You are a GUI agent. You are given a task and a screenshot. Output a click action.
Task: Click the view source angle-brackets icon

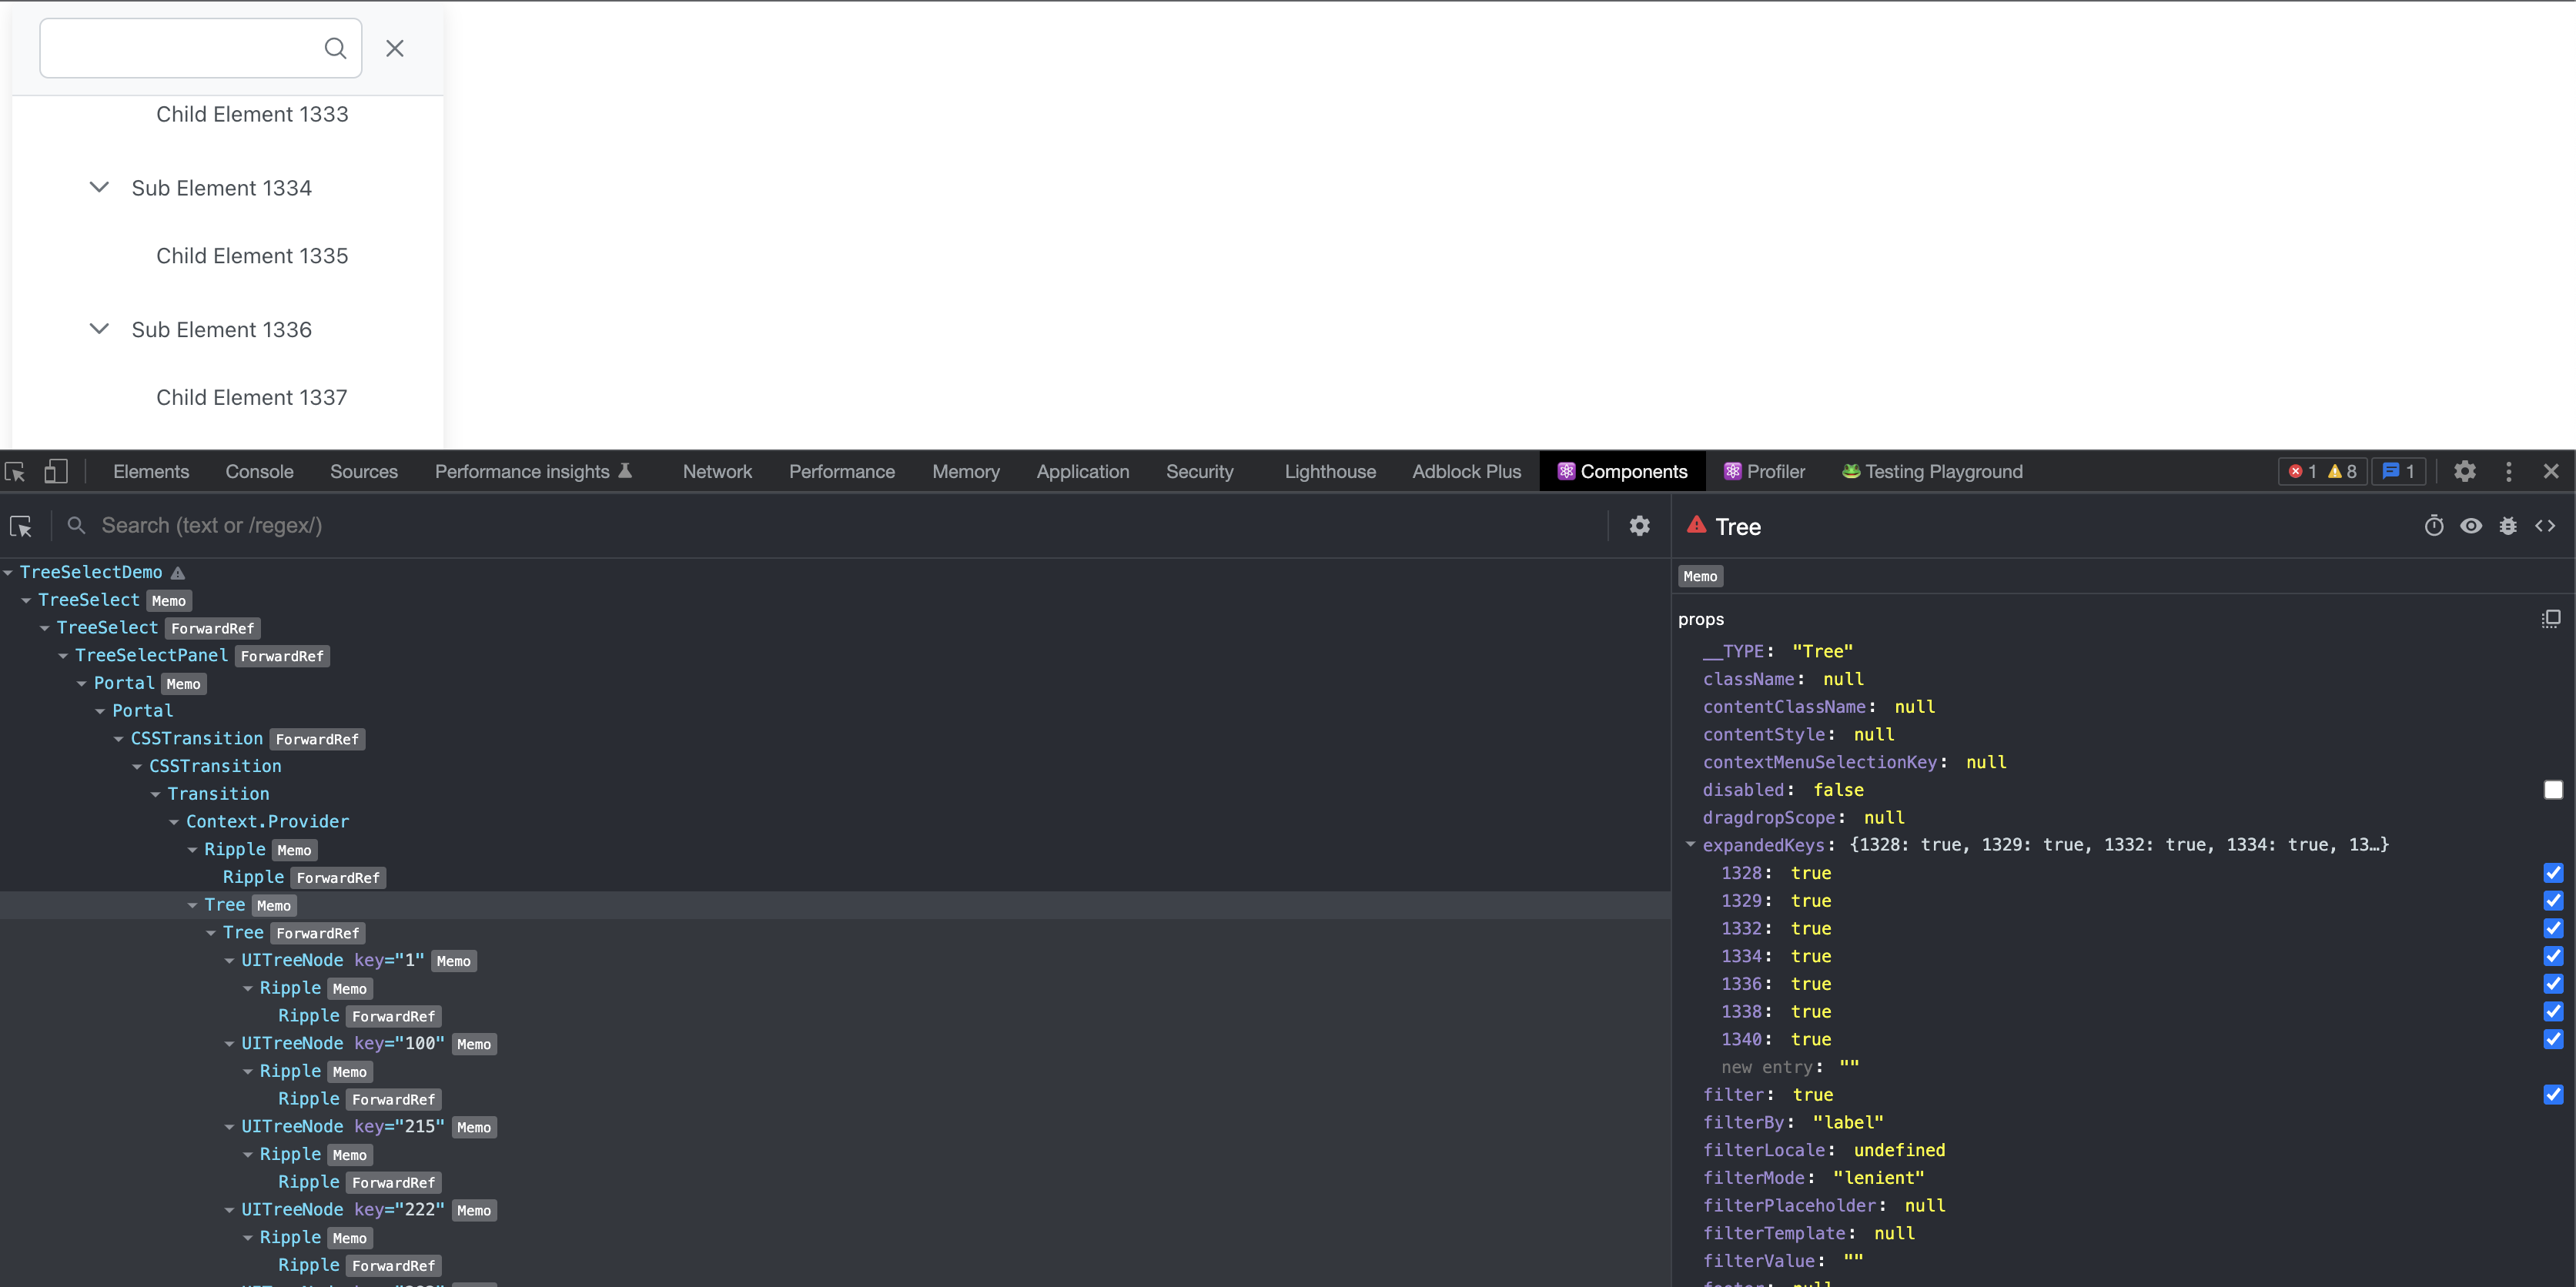click(x=2544, y=526)
